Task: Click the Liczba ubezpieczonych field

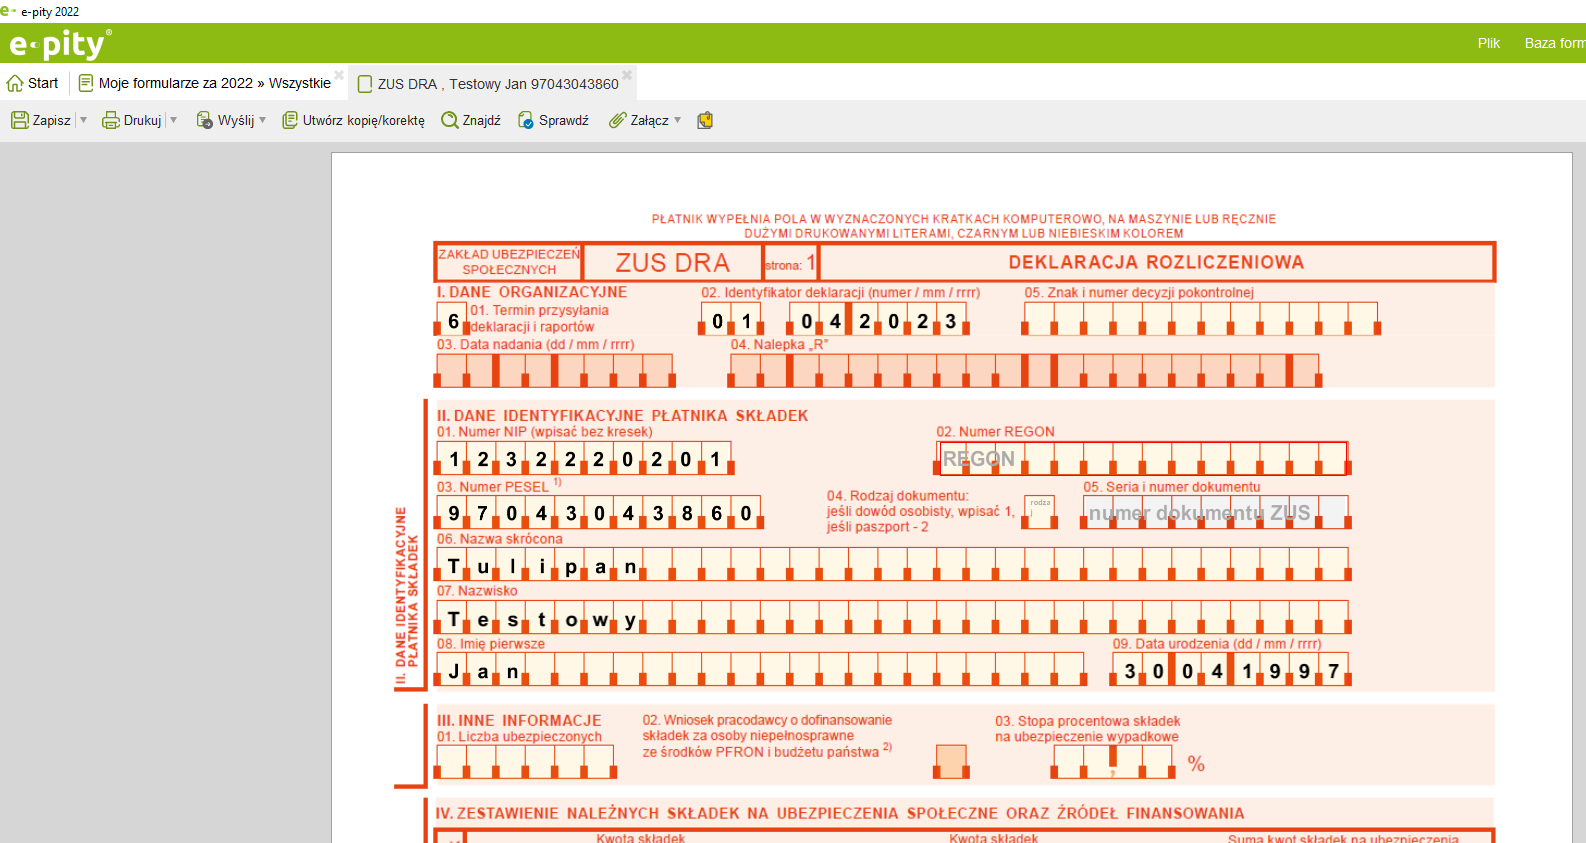Action: [x=525, y=762]
